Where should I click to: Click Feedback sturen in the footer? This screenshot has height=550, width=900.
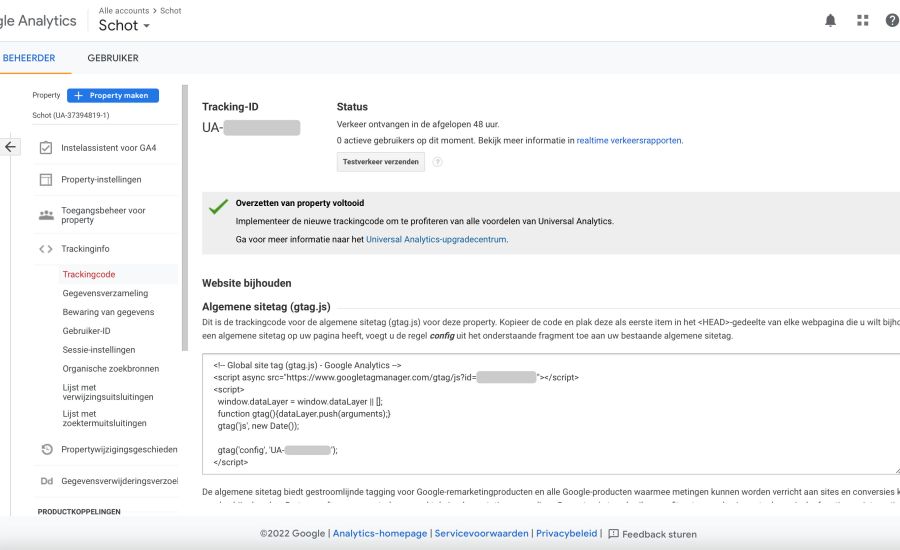652,534
